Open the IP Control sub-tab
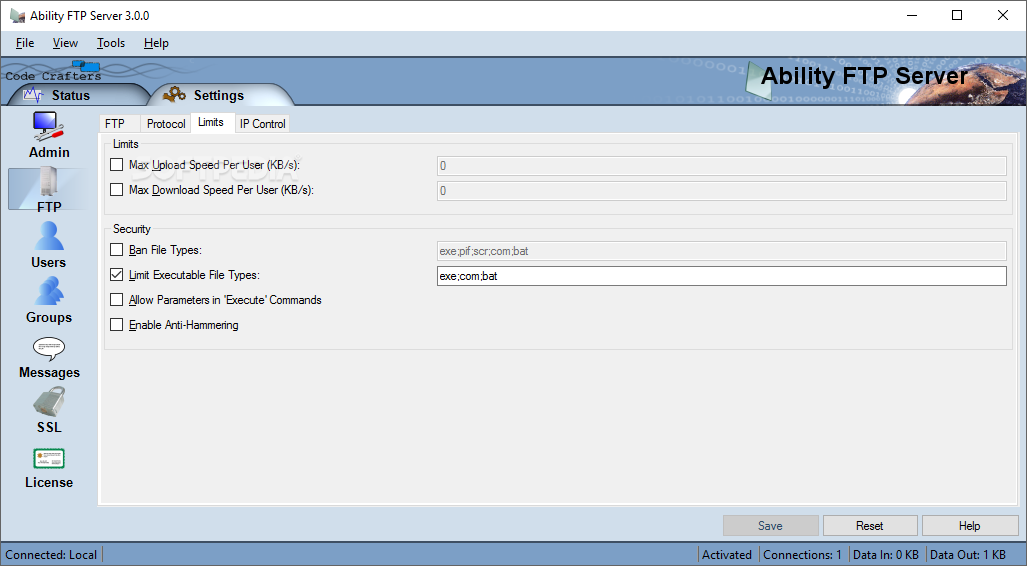The height and width of the screenshot is (566, 1027). (x=263, y=123)
